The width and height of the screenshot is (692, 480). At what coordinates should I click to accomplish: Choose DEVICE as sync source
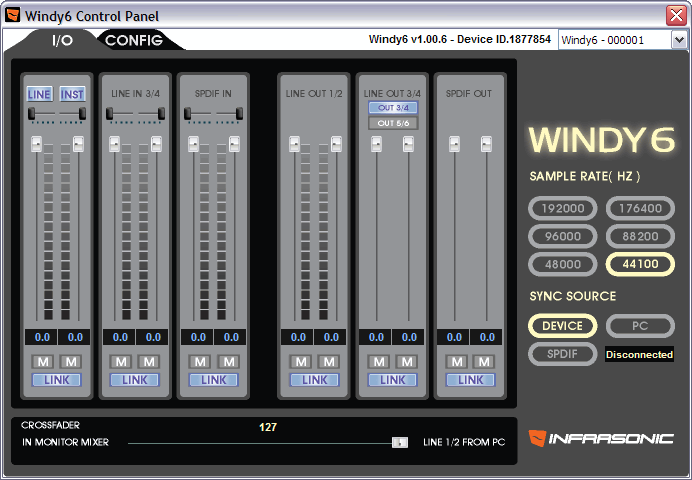pyautogui.click(x=563, y=326)
